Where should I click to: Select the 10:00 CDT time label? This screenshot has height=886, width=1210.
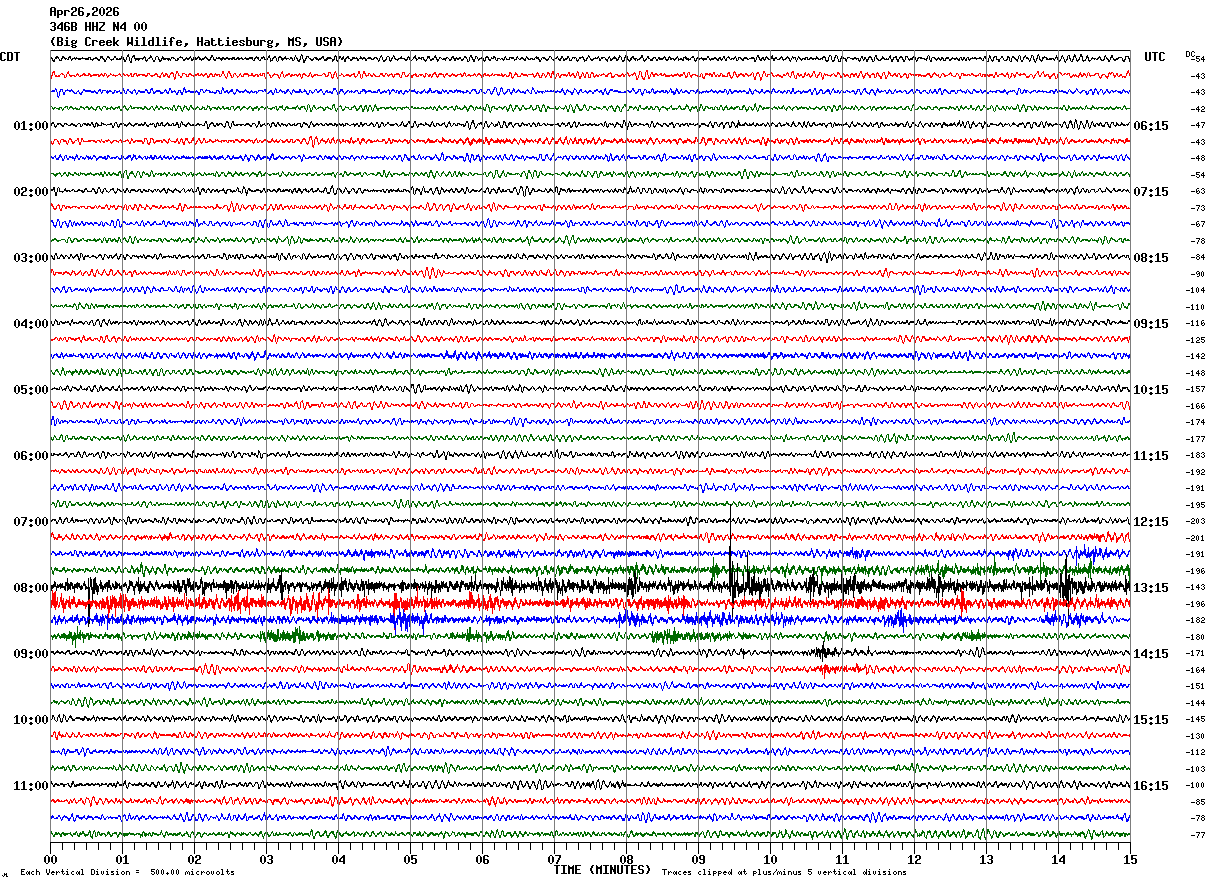(x=31, y=720)
